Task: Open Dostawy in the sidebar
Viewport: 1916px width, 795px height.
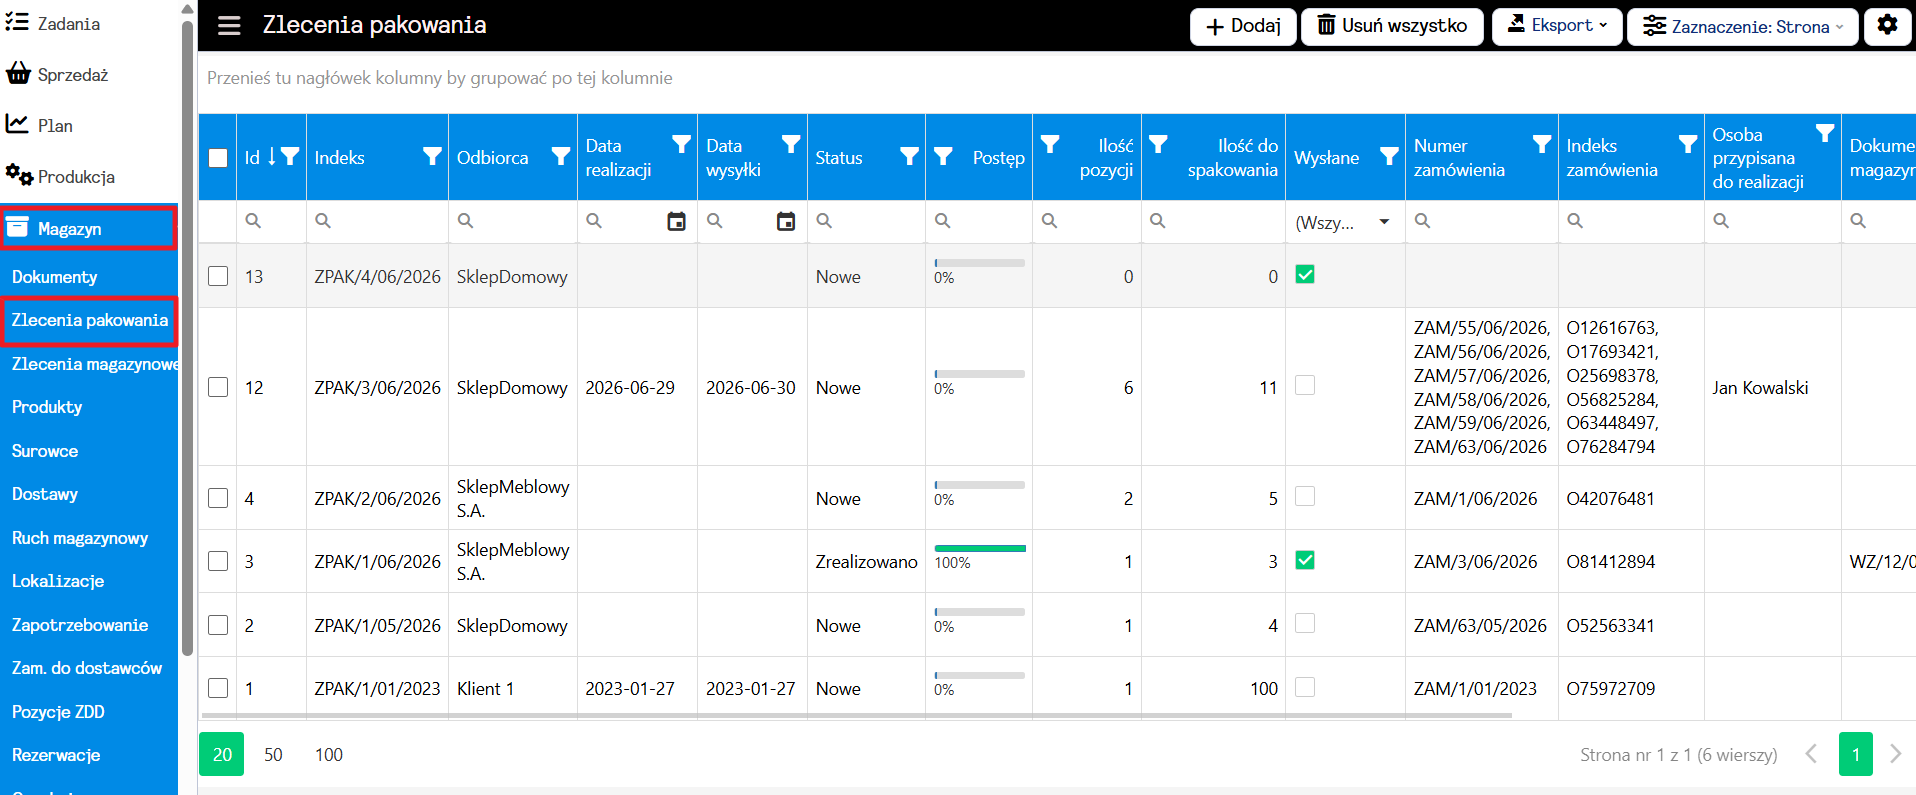Action: point(45,494)
